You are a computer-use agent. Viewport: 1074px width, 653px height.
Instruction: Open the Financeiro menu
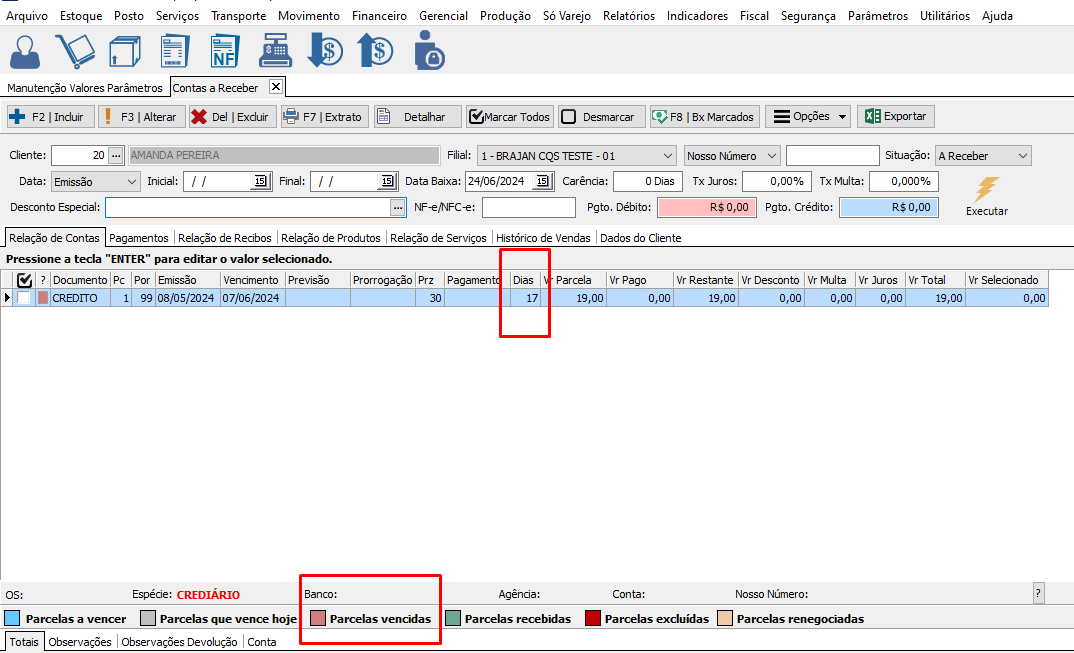378,16
